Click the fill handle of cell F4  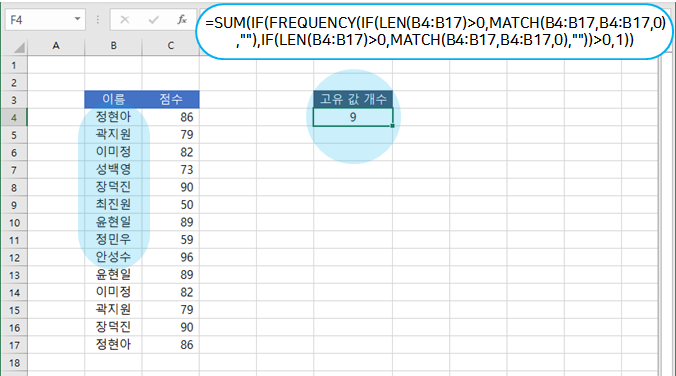coord(392,126)
